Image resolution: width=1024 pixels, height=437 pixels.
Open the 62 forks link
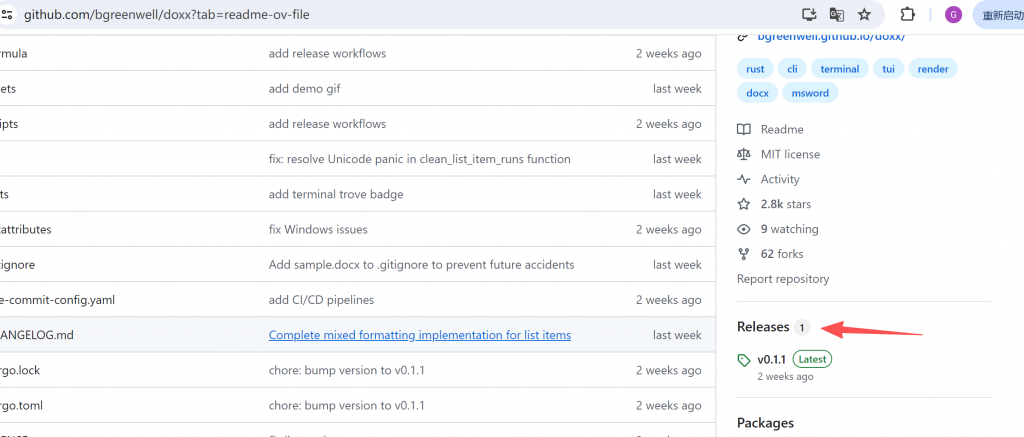781,254
